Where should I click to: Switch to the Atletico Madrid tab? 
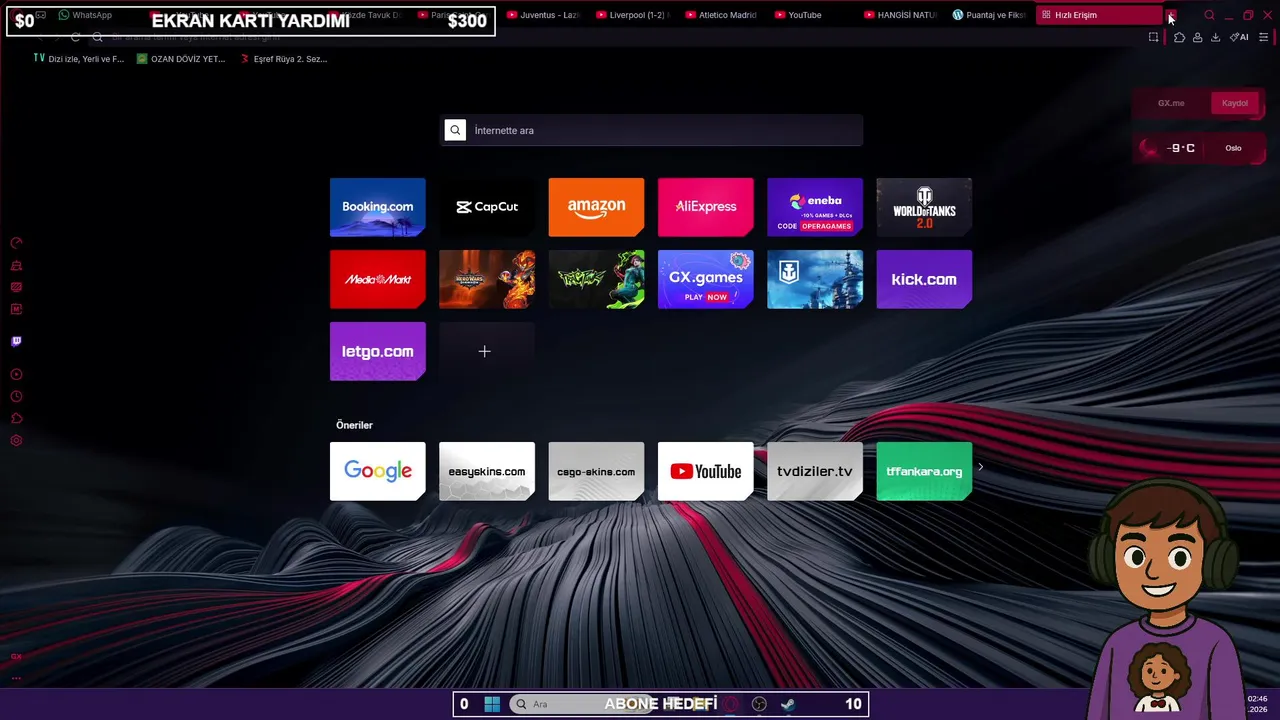[721, 15]
